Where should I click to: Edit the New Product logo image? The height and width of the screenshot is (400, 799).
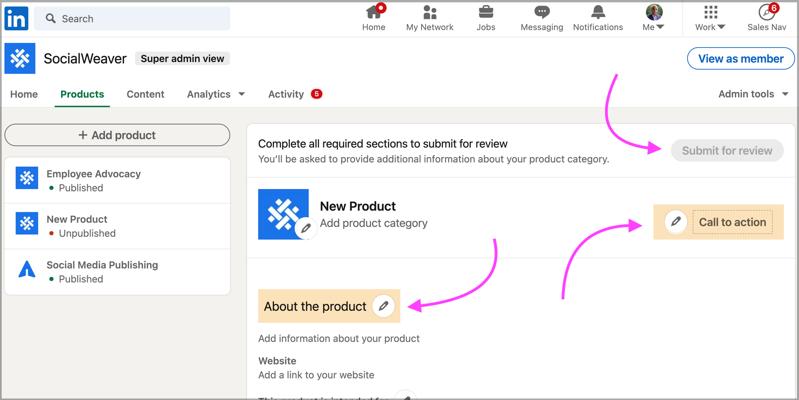pyautogui.click(x=306, y=228)
